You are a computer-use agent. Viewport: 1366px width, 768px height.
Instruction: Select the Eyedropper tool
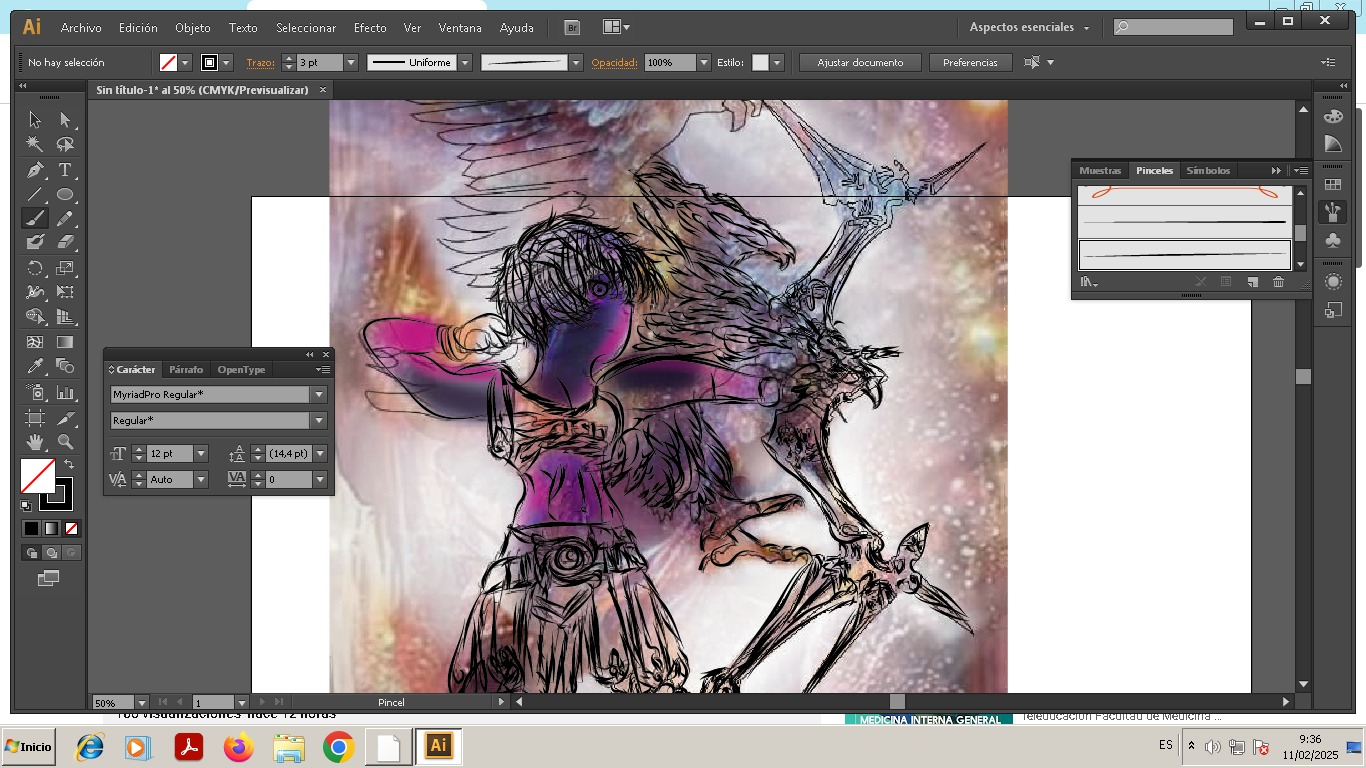[35, 367]
